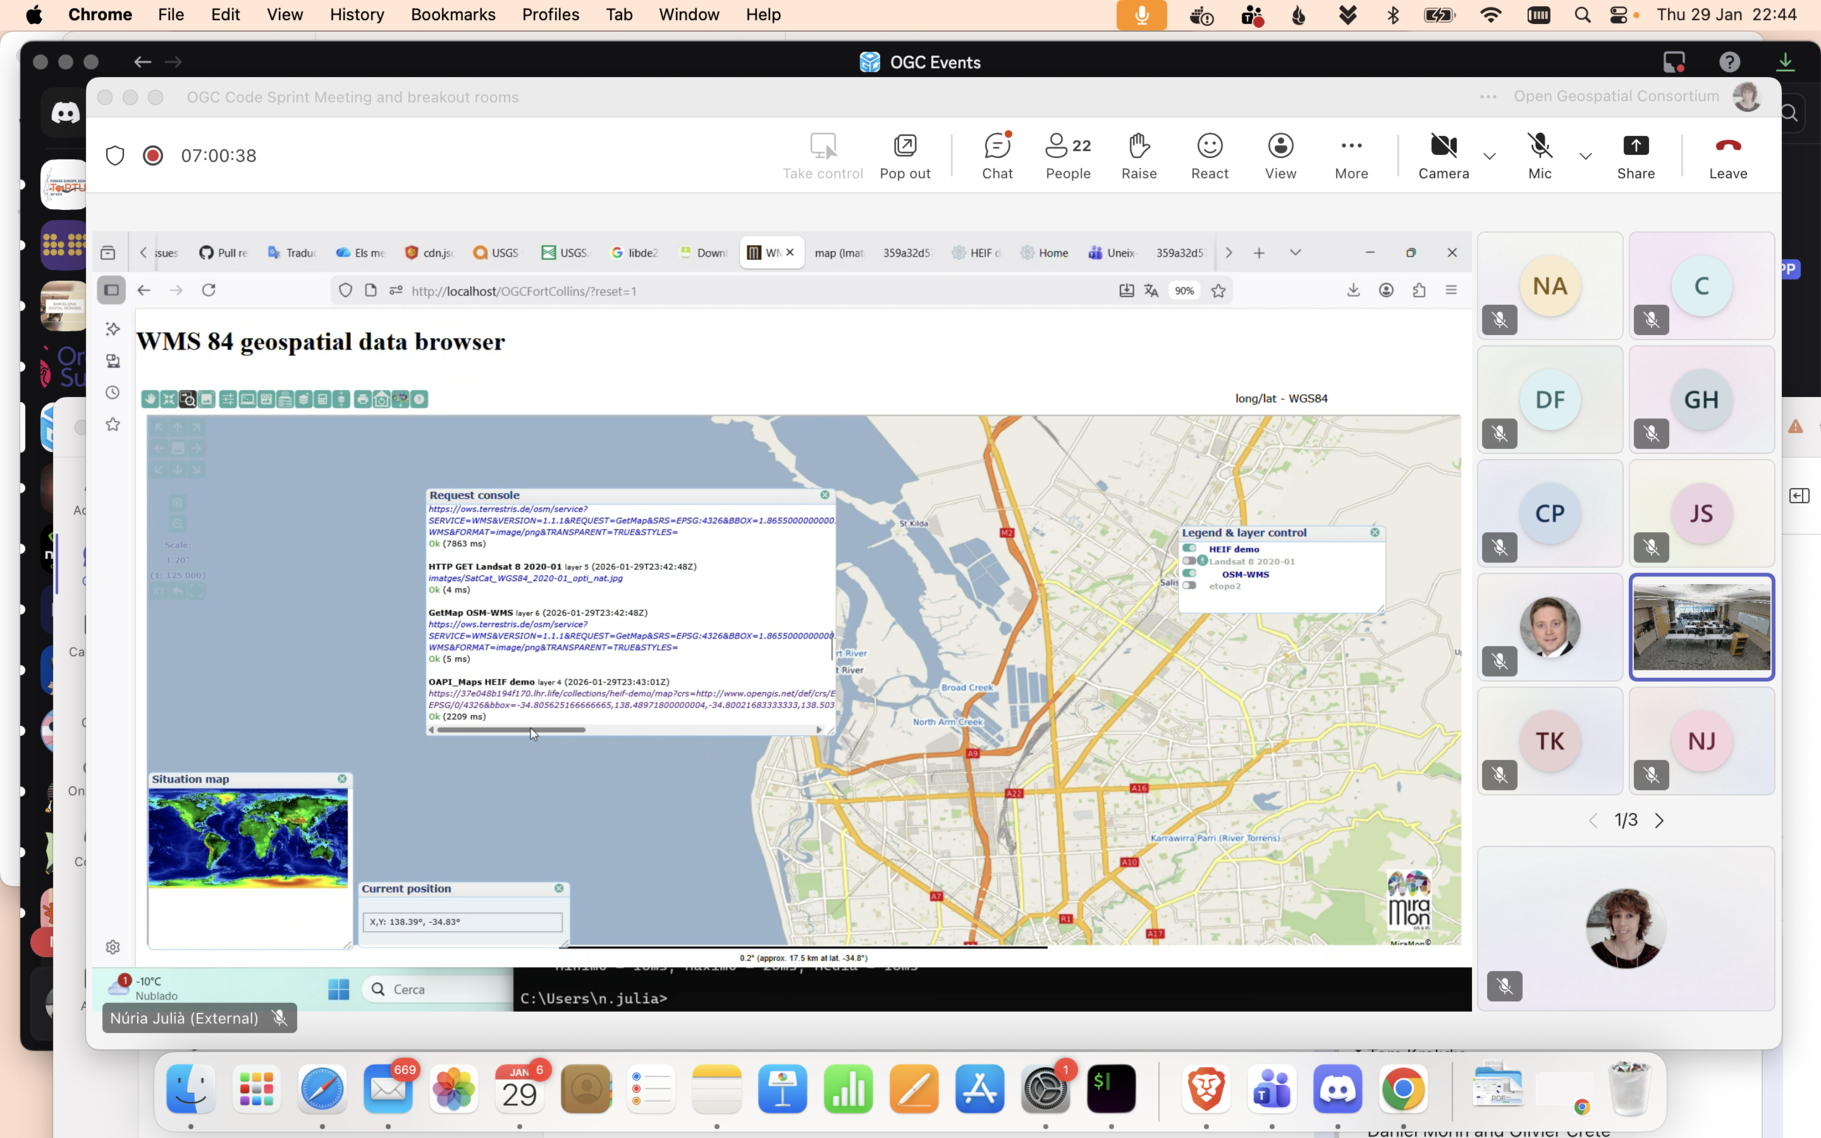Click the Share screen icon

[x=1635, y=155]
